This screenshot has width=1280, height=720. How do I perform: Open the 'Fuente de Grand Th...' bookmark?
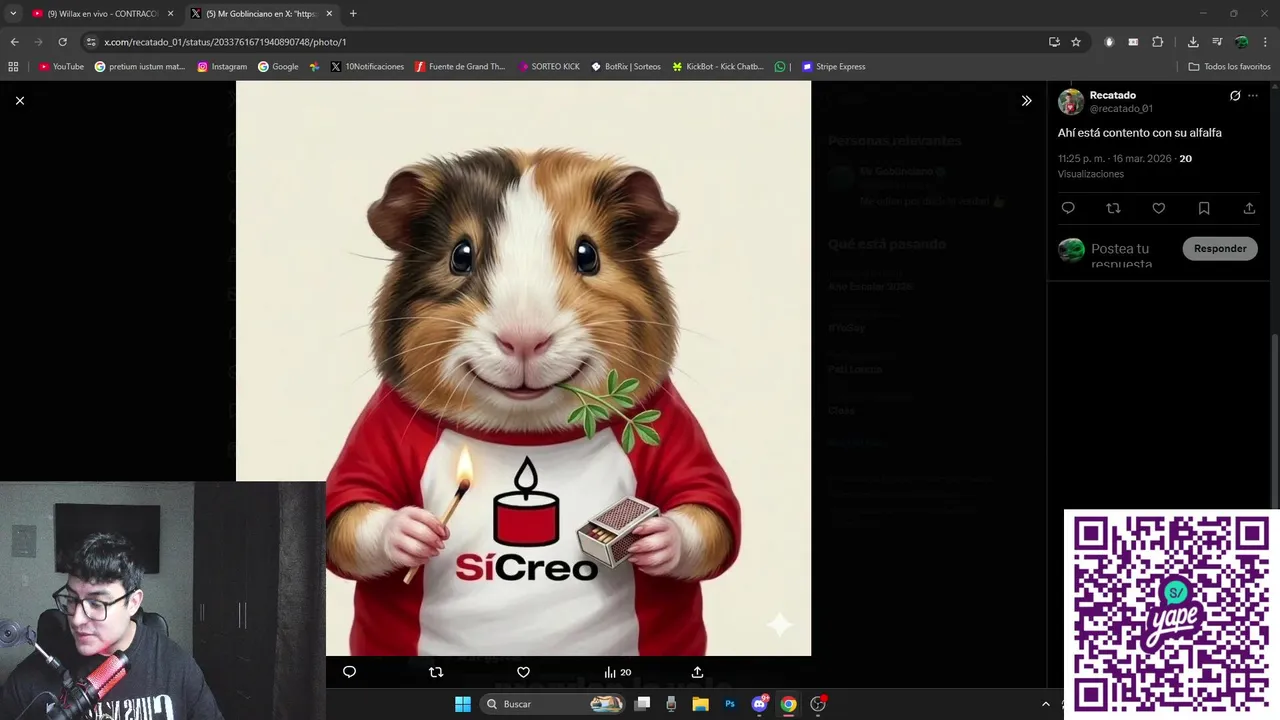pos(460,67)
